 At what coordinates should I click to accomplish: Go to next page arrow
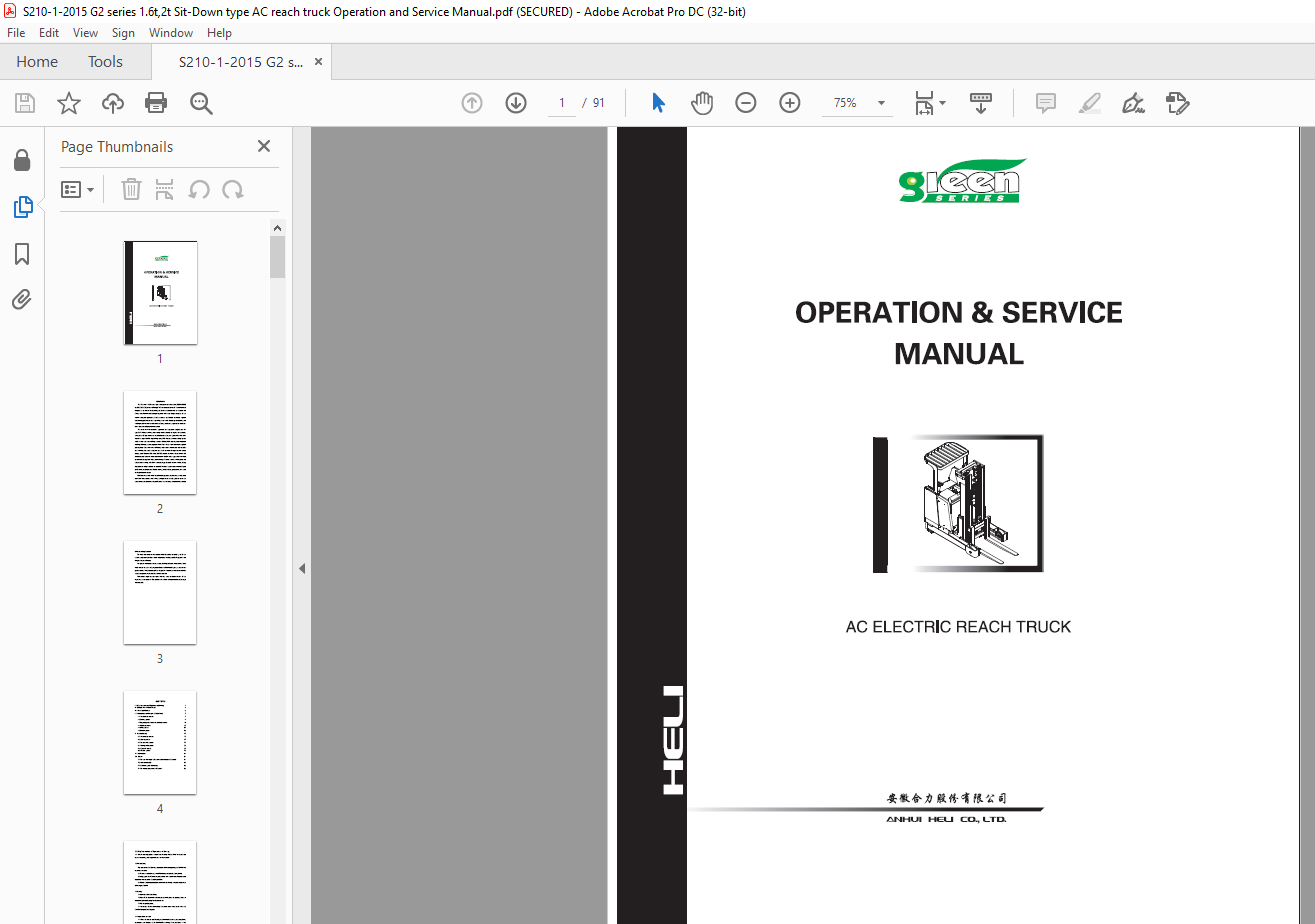(x=516, y=103)
